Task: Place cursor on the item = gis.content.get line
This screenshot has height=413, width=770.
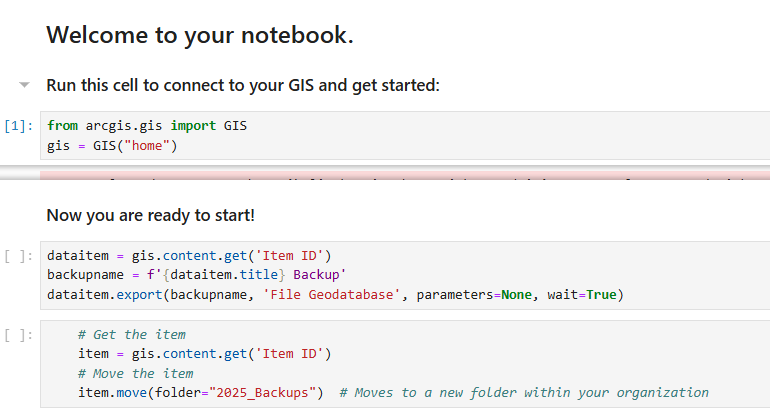Action: [204, 354]
